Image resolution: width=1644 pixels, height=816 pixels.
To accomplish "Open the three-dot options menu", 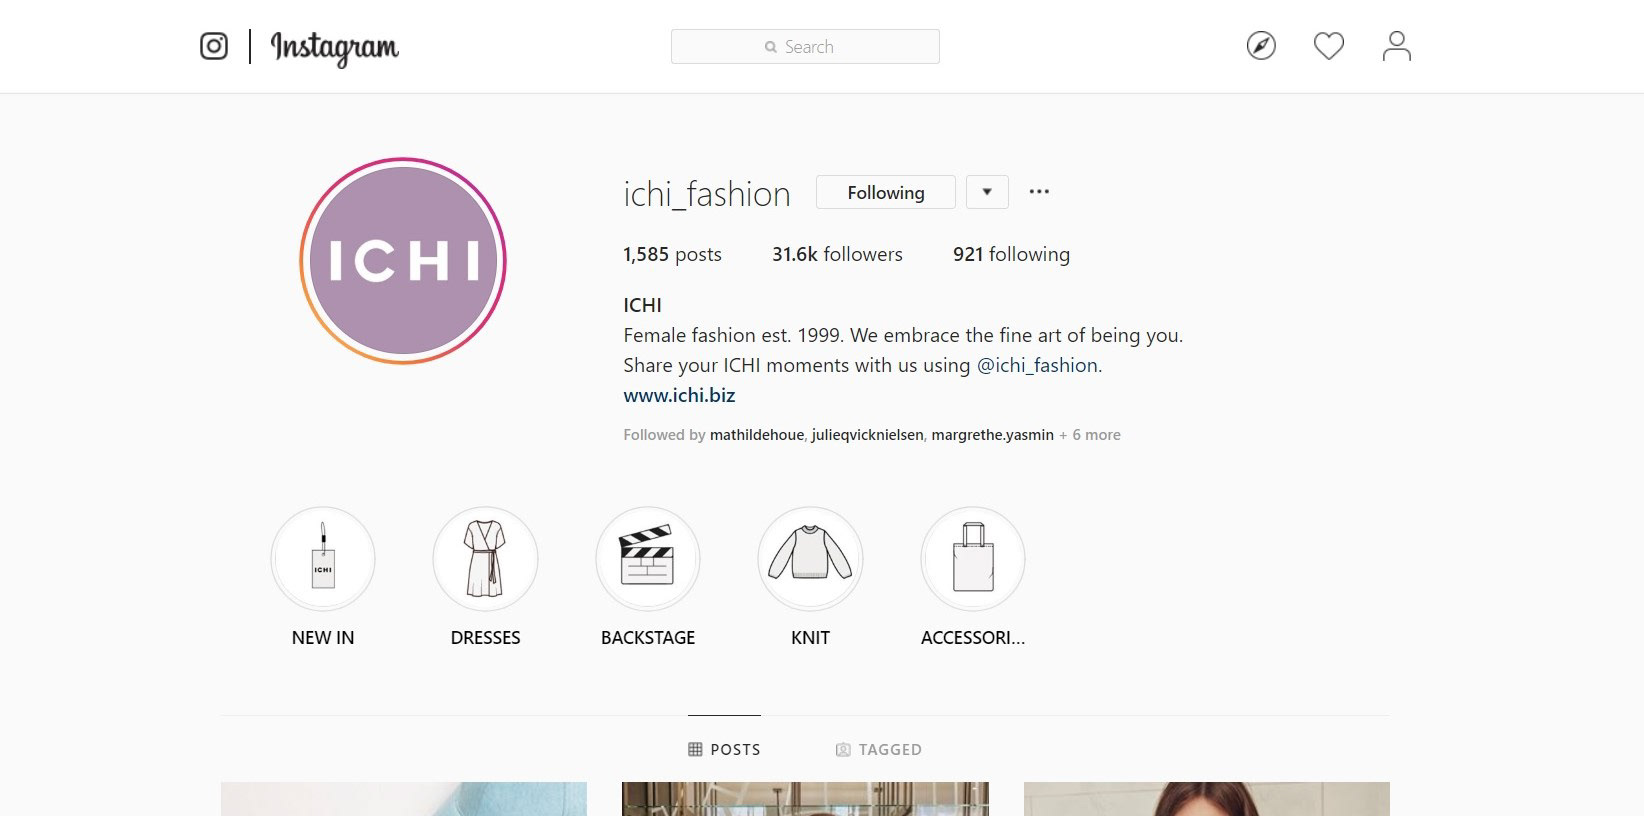I will tap(1039, 192).
